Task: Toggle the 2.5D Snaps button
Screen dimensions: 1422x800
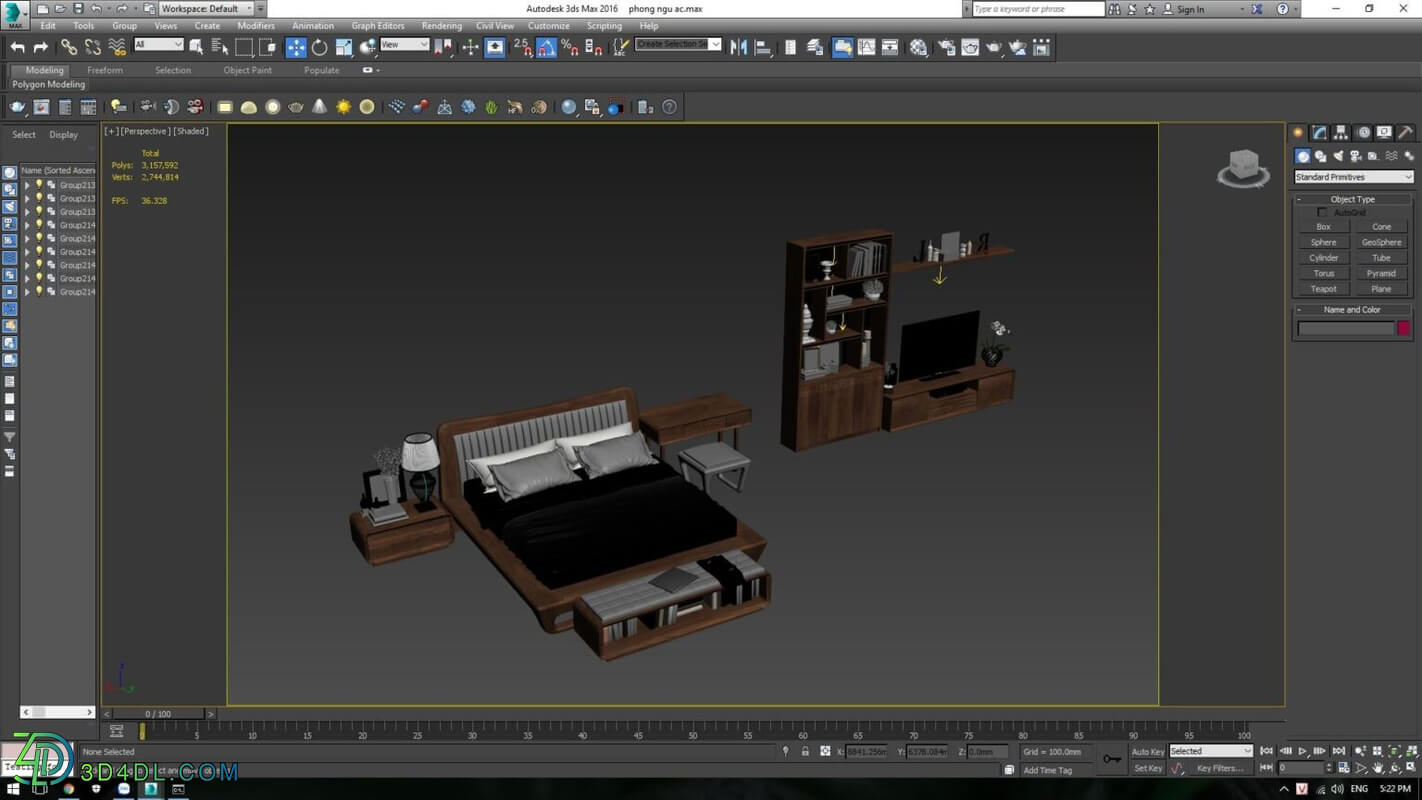Action: (522, 47)
